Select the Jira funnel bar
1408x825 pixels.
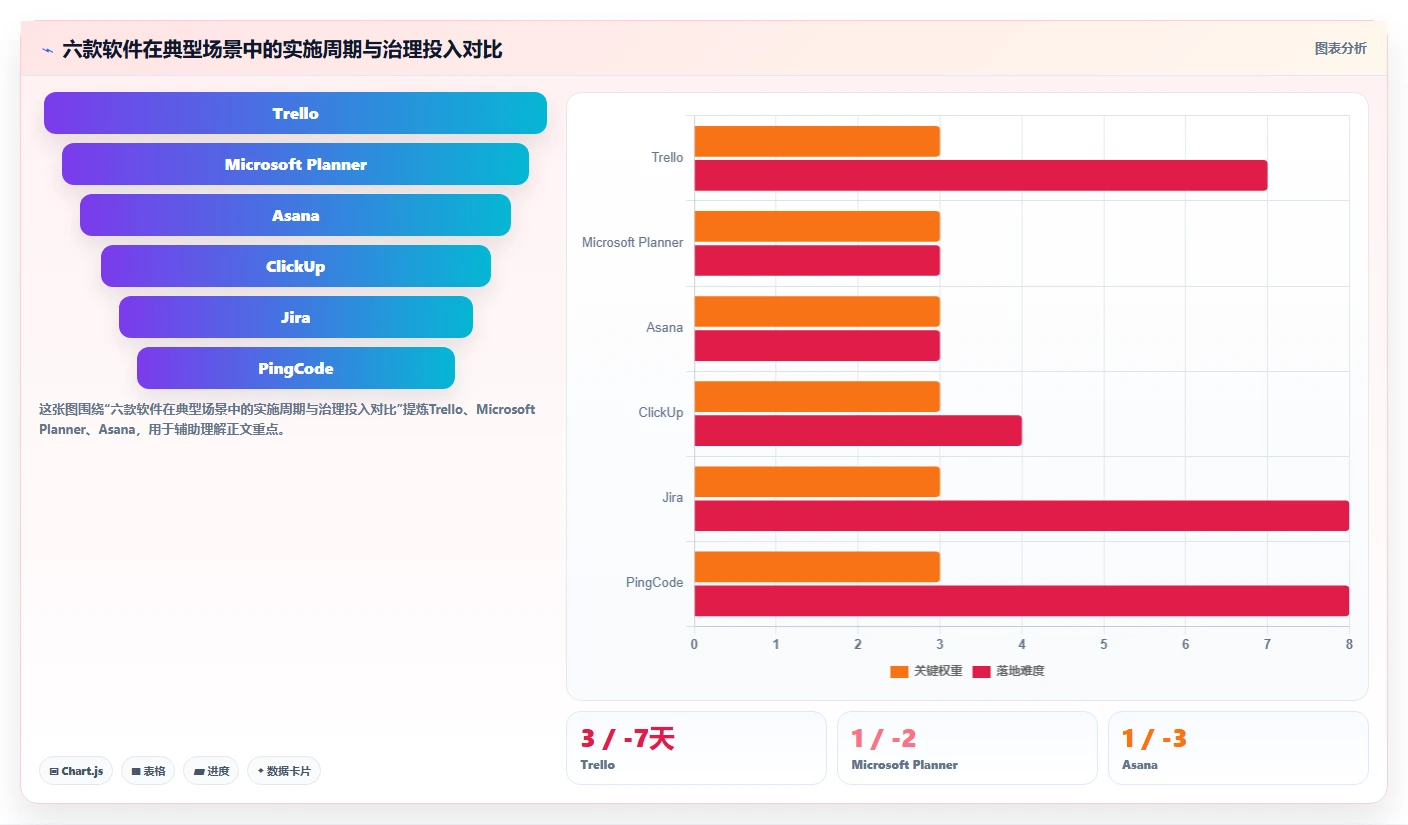[x=295, y=317]
